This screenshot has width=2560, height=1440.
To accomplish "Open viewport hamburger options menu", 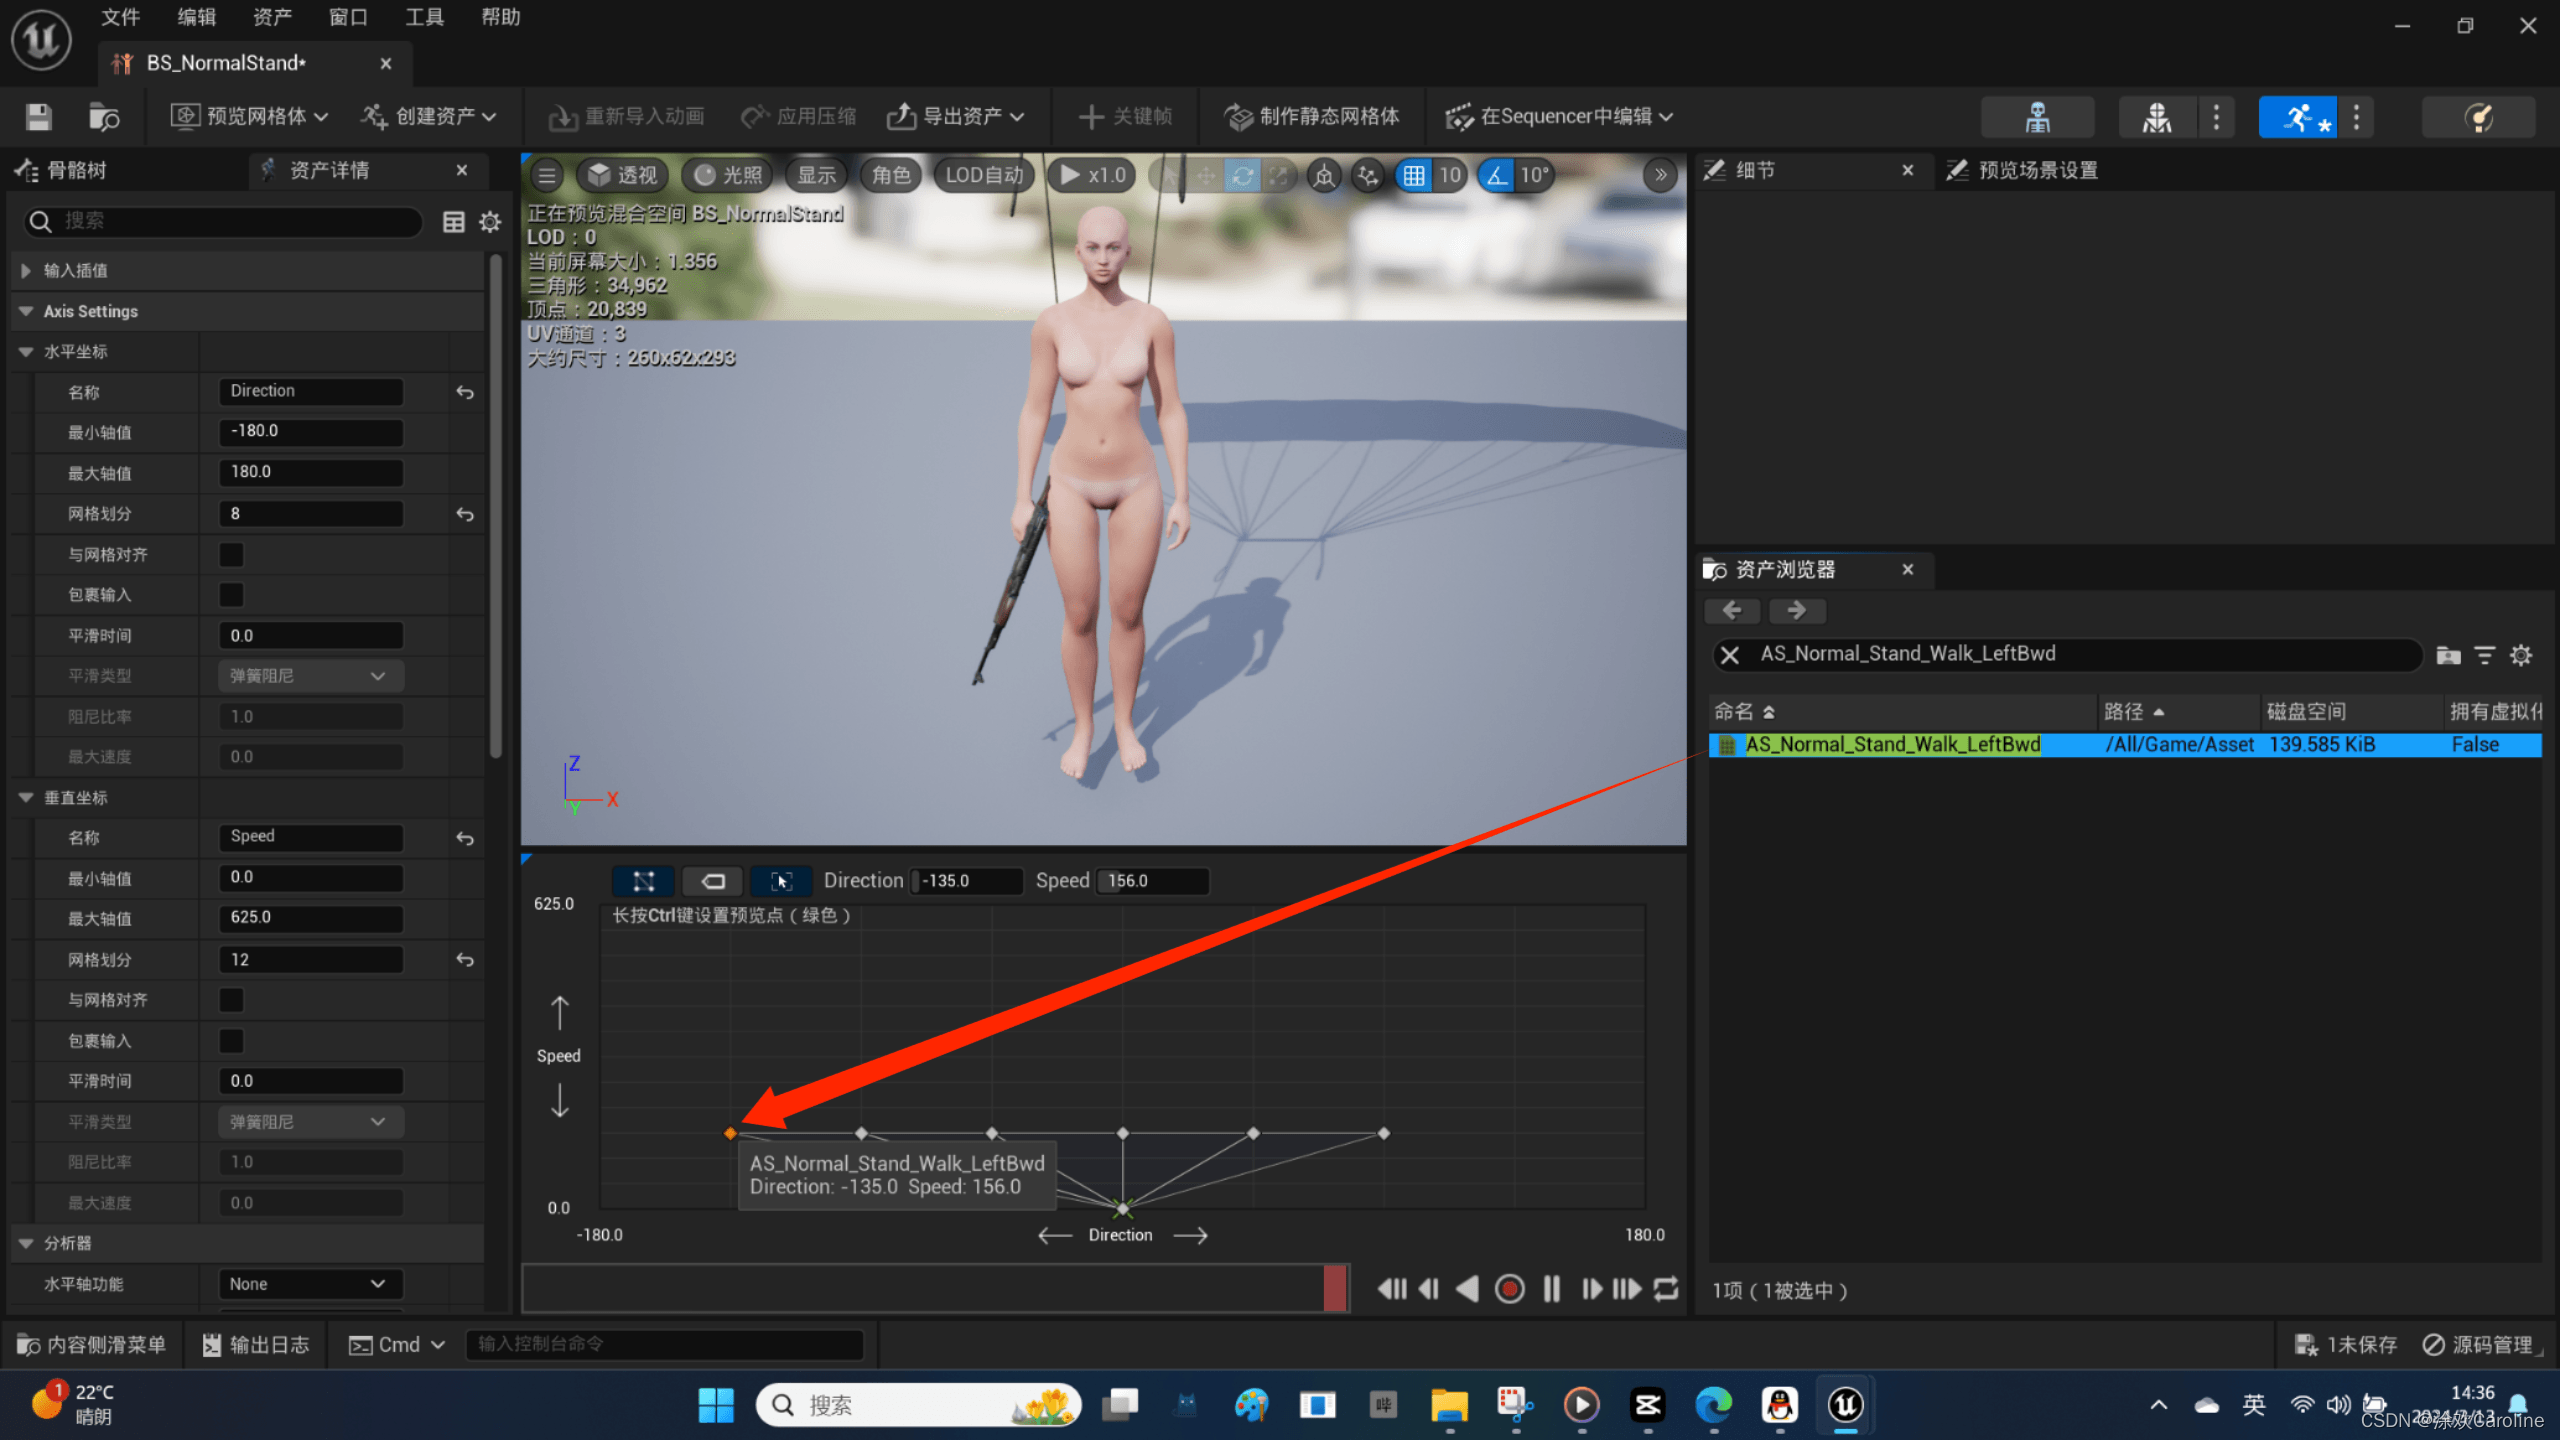I will coord(547,176).
